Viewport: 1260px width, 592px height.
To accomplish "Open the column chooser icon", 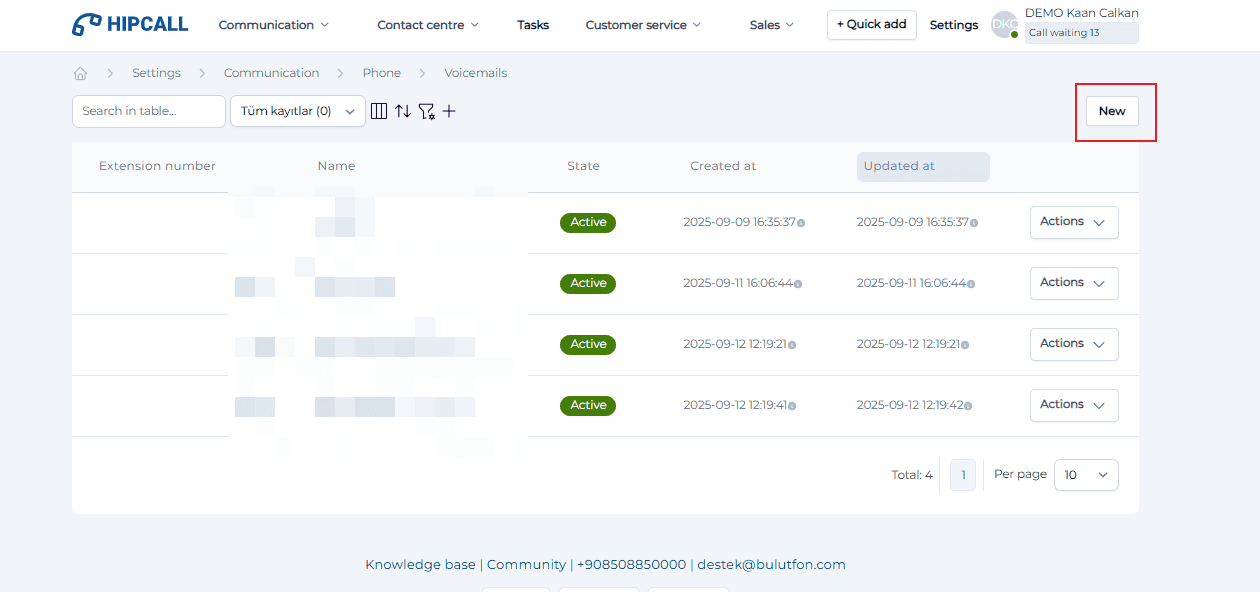I will click(379, 111).
